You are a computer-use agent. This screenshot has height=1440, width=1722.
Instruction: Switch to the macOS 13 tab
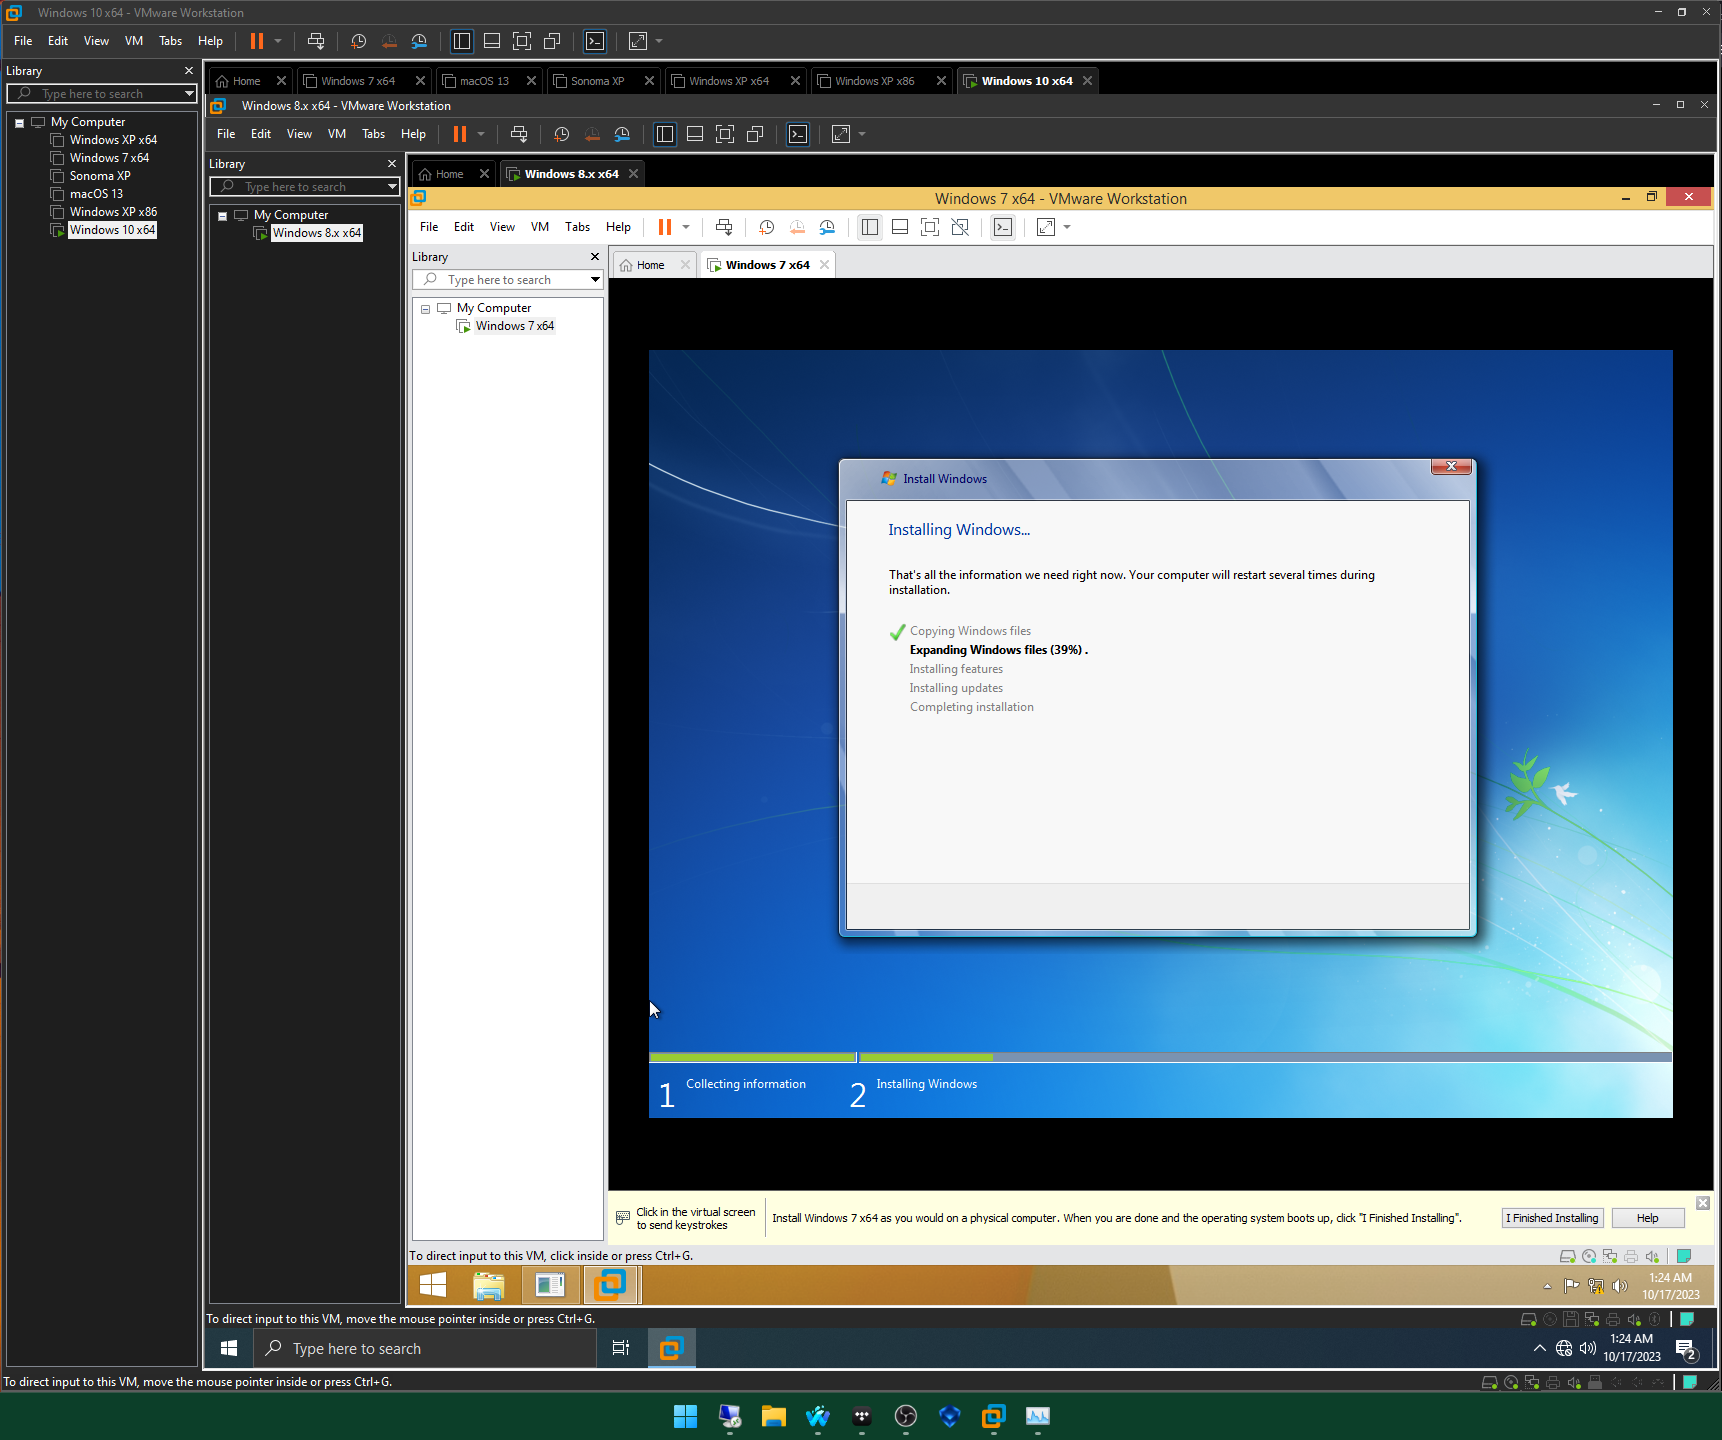click(x=484, y=81)
